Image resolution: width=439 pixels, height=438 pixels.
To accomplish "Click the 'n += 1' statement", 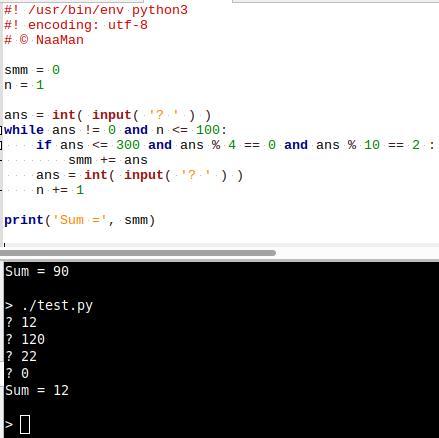I will click(x=60, y=190).
